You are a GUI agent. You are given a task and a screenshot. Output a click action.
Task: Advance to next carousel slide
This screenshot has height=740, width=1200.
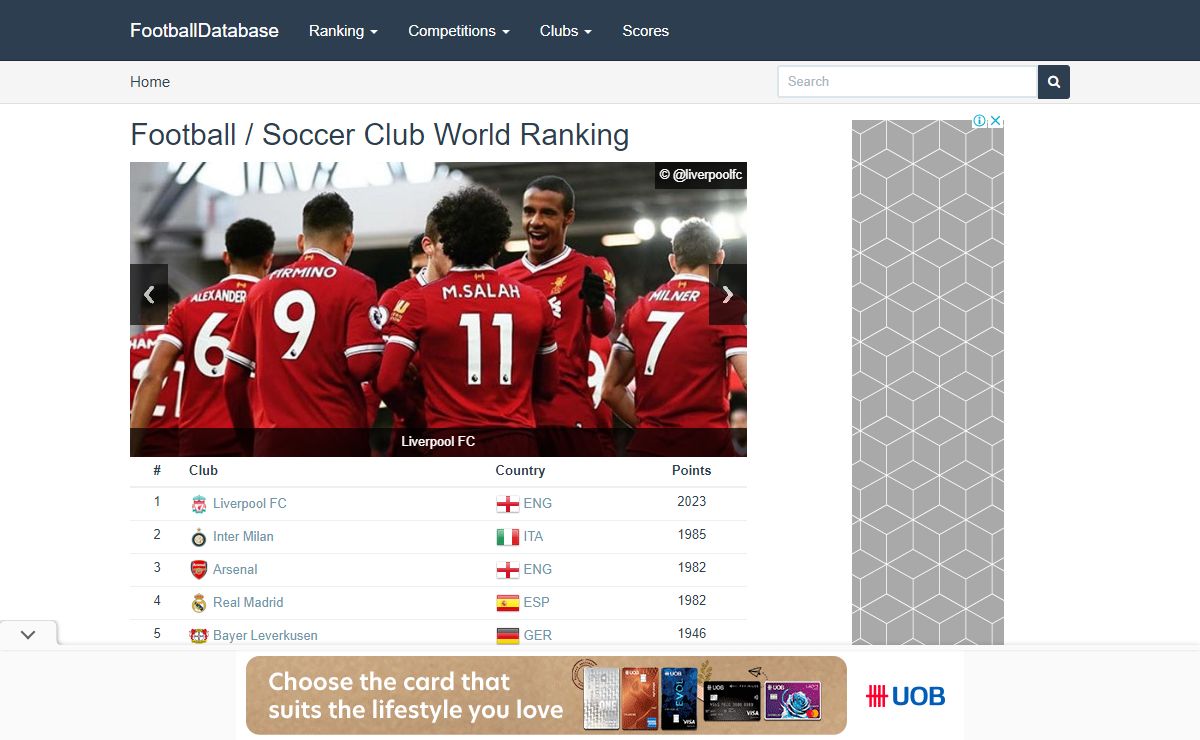coord(728,294)
